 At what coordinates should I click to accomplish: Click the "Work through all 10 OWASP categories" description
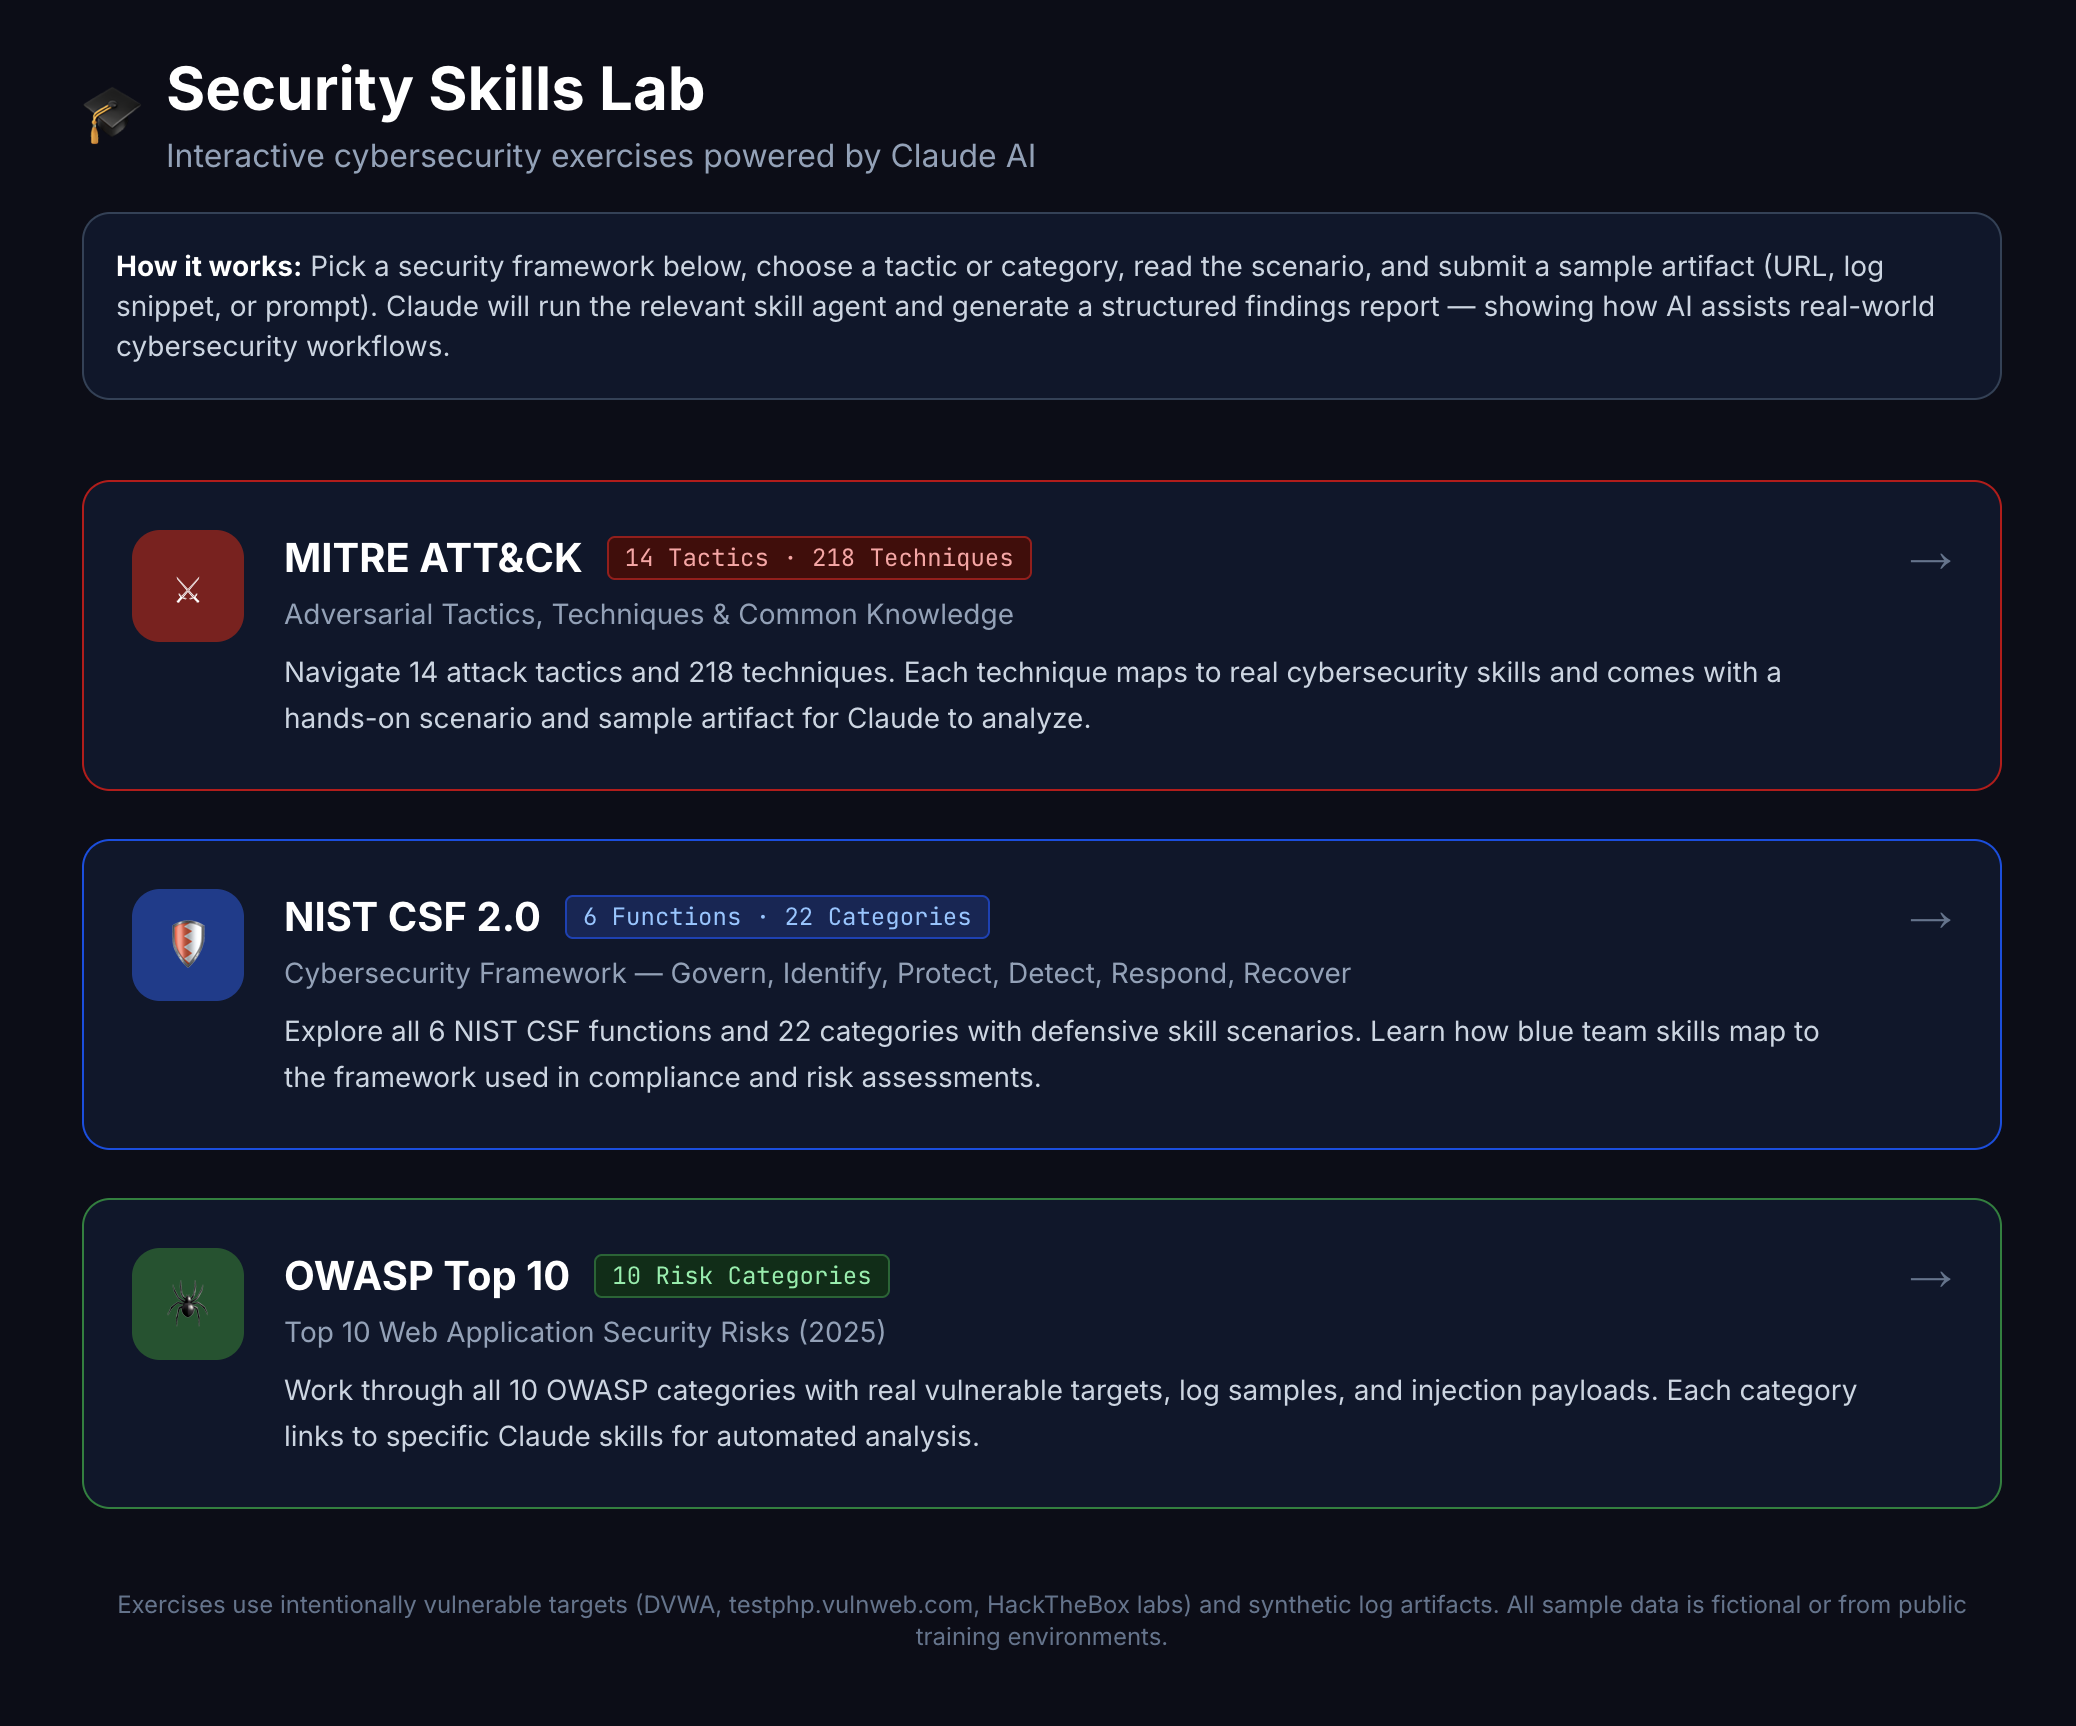(1070, 1413)
